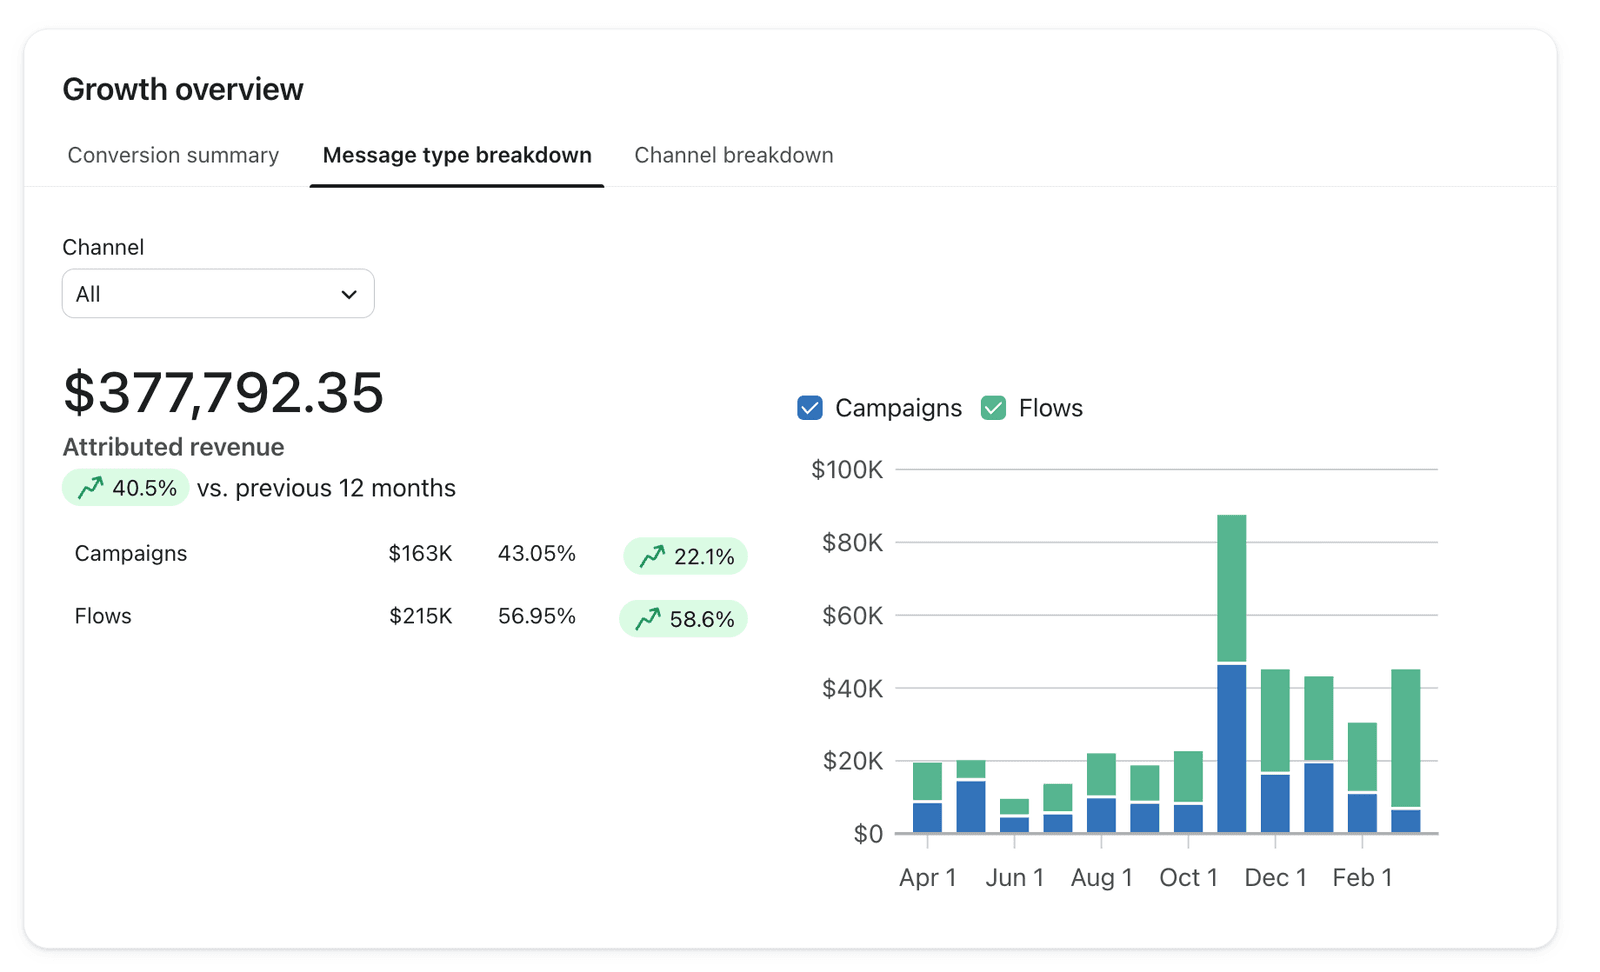The image size is (1600, 972).
Task: Click the Jun 1 axis label
Action: 1015,878
